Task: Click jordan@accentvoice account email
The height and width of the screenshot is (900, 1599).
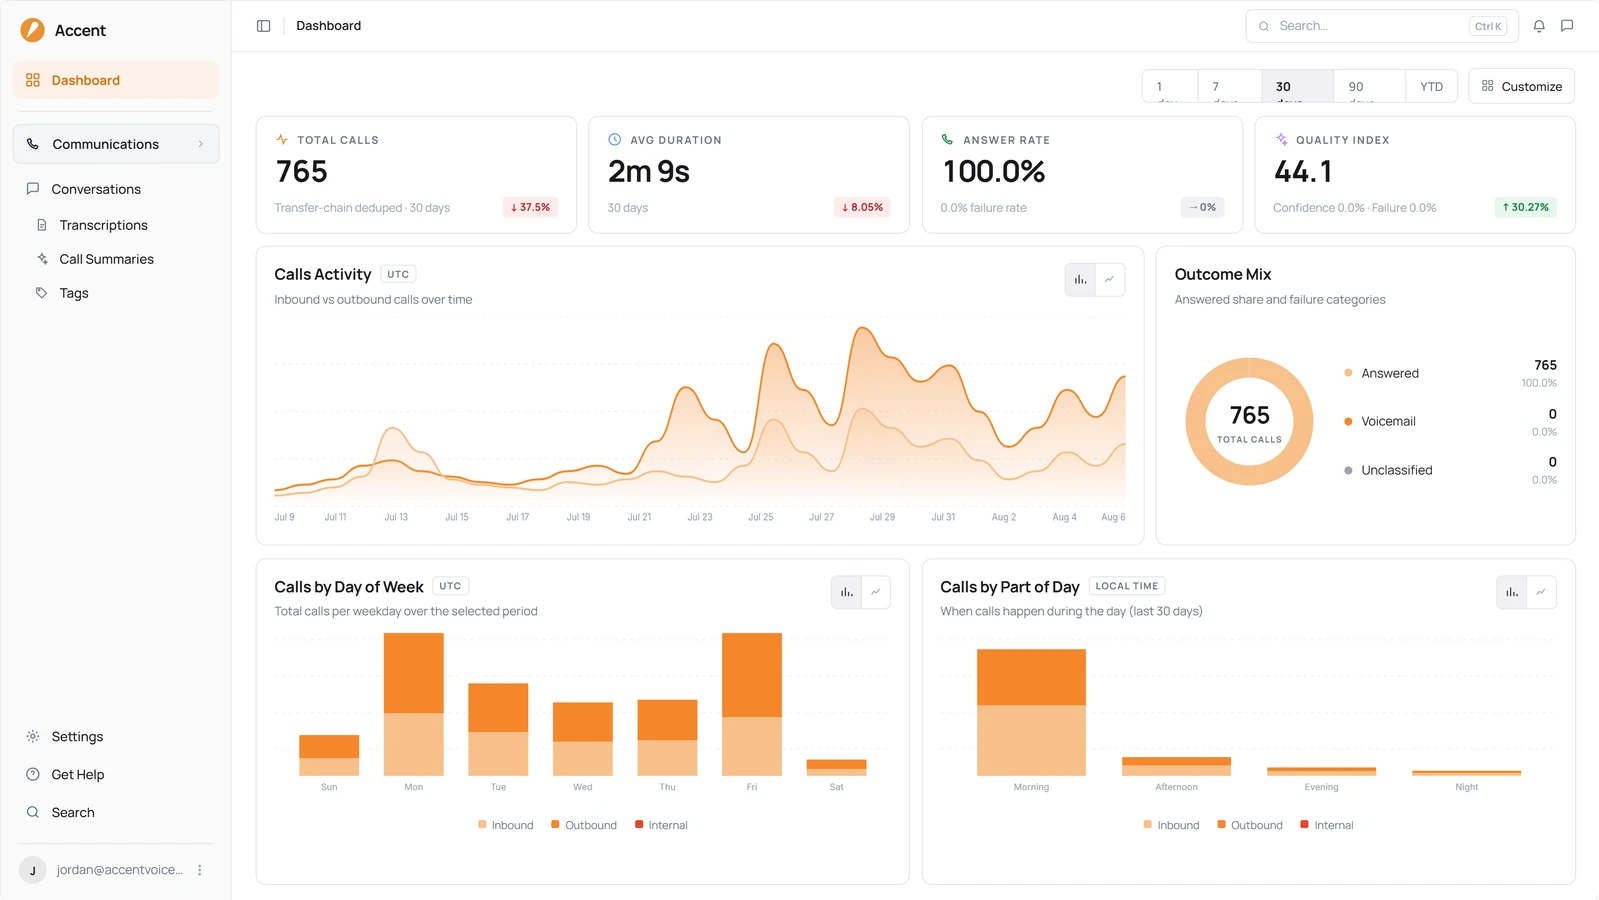Action: (x=120, y=870)
